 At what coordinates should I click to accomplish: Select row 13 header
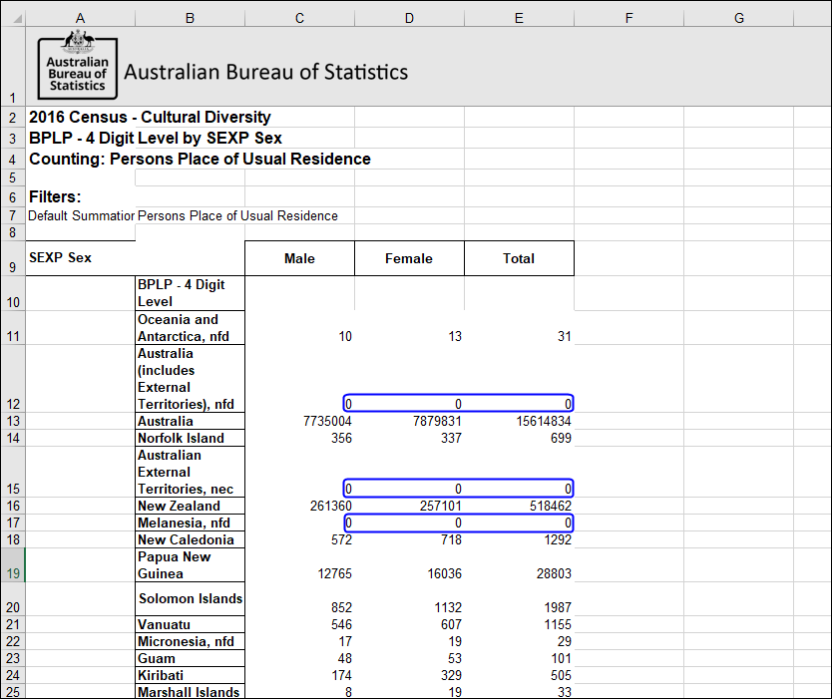[x=13, y=421]
